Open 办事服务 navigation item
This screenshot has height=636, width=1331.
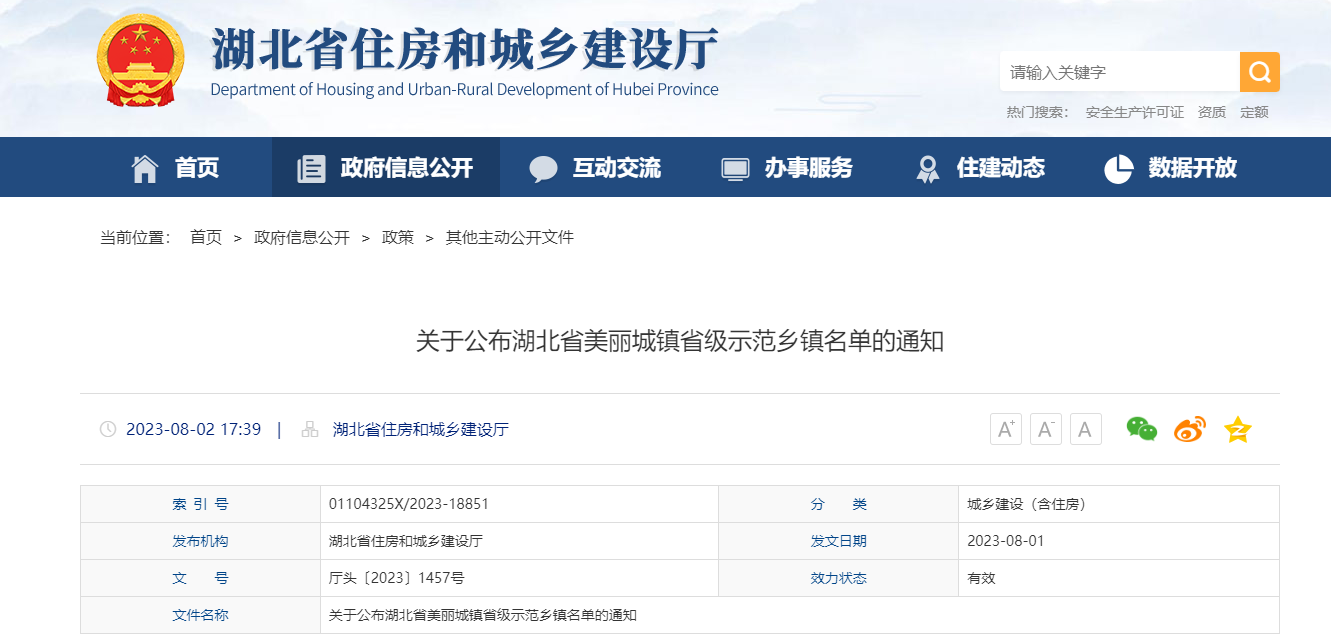(788, 168)
